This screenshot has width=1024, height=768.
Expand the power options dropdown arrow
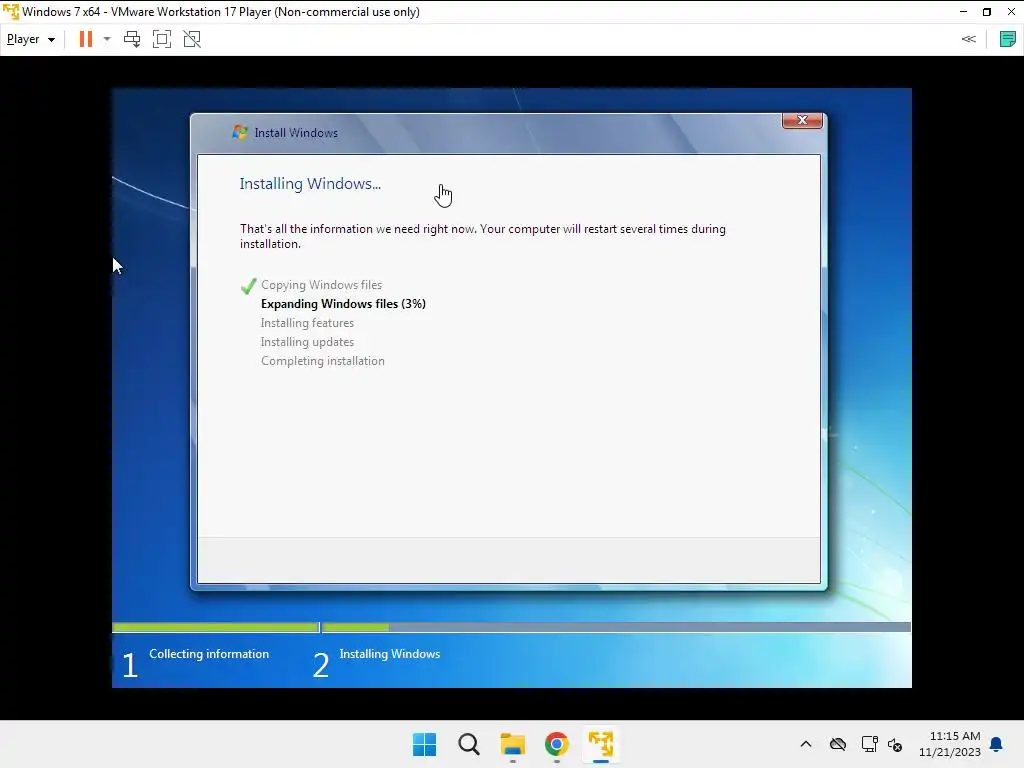coord(107,39)
